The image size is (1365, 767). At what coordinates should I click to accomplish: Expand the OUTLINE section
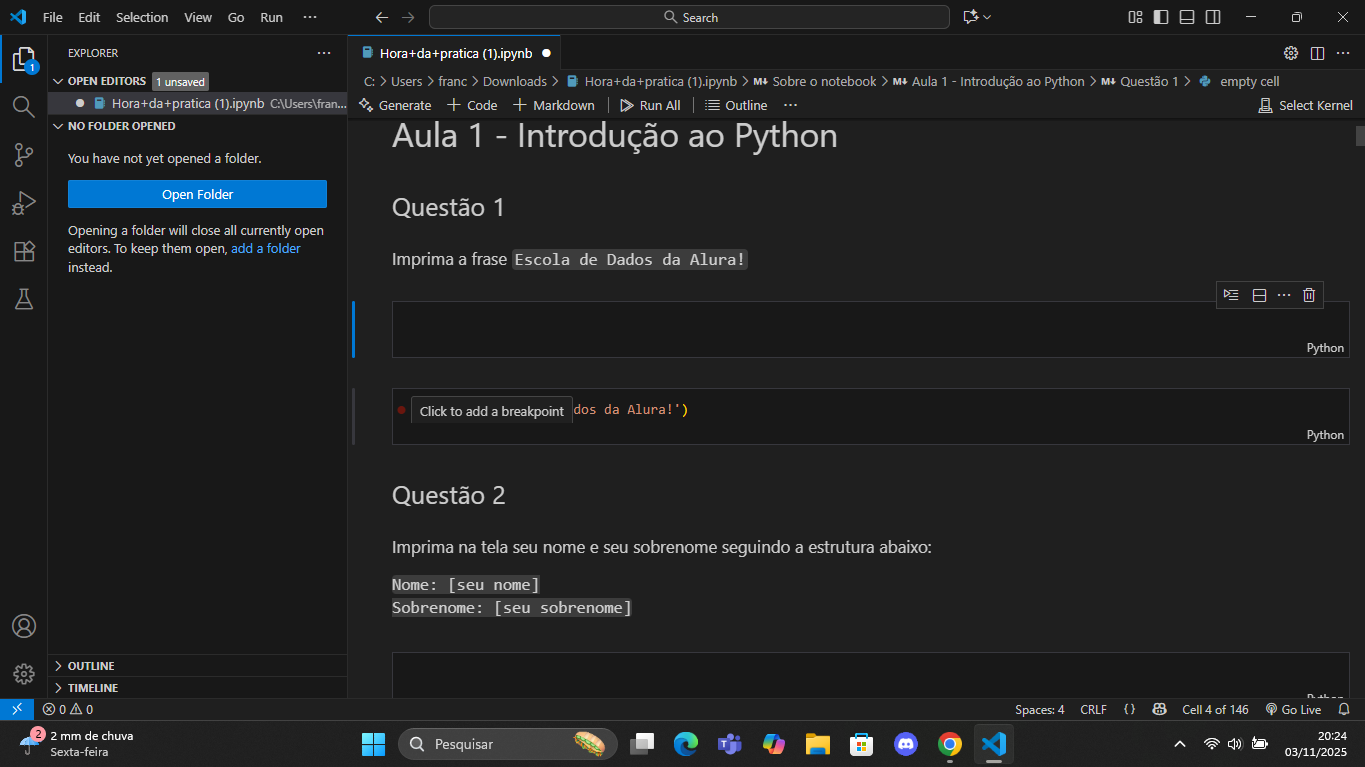coord(90,665)
